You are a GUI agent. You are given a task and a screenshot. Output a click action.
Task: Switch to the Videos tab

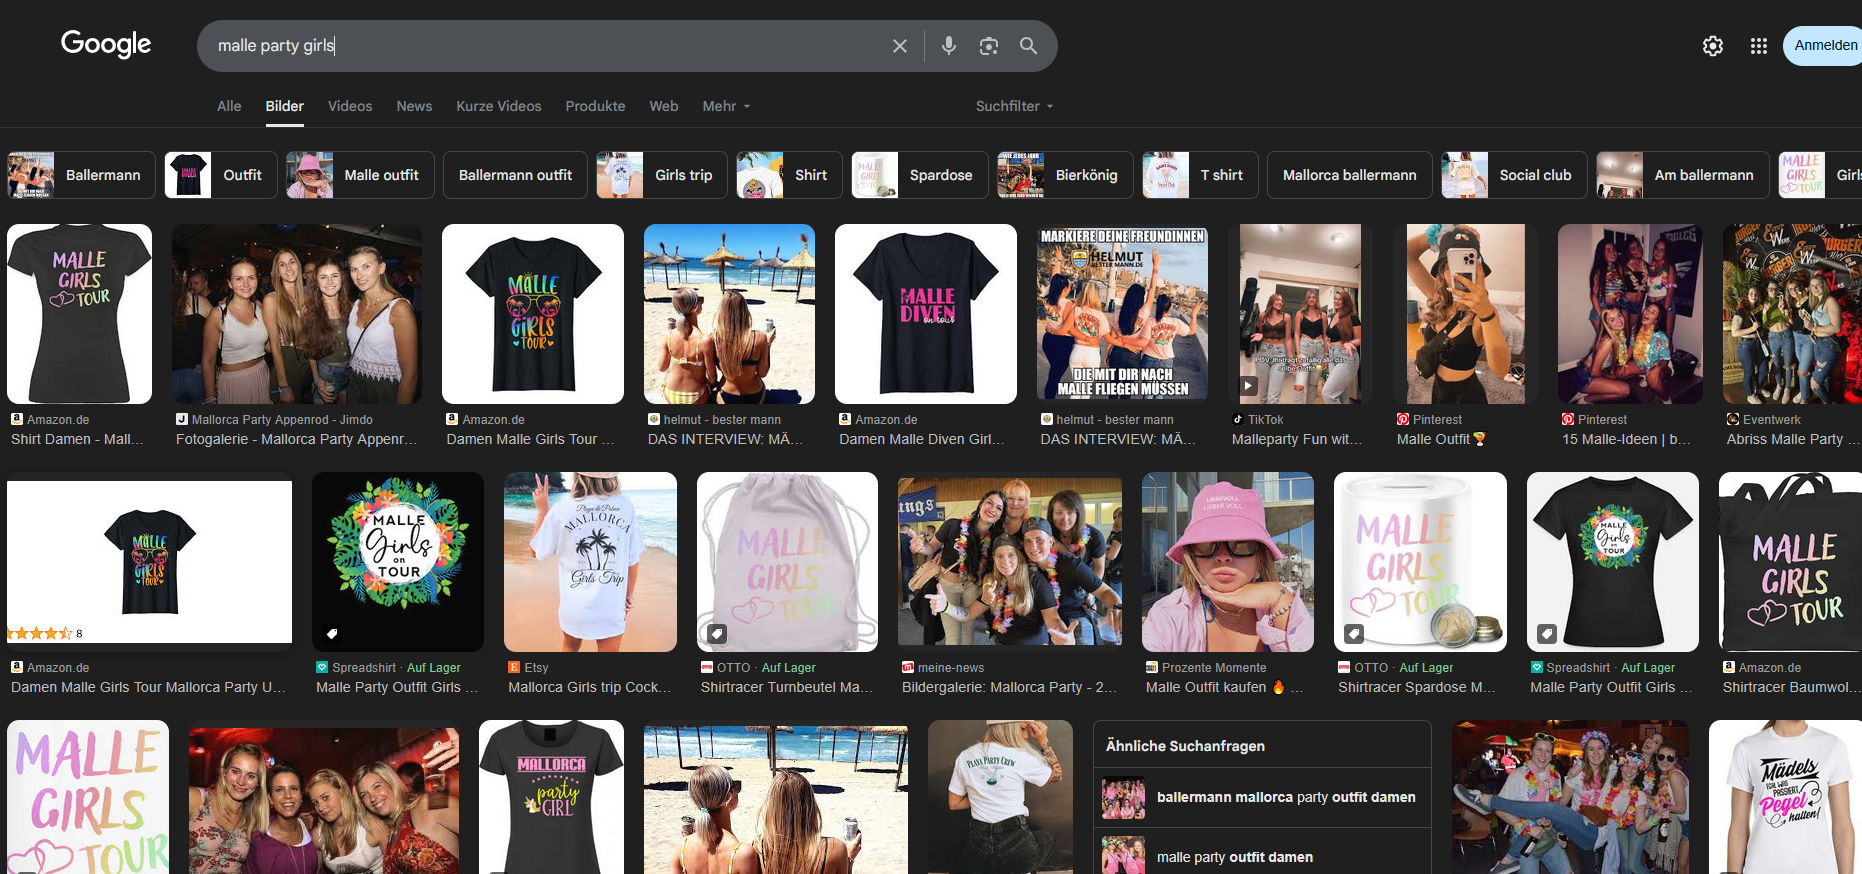350,106
